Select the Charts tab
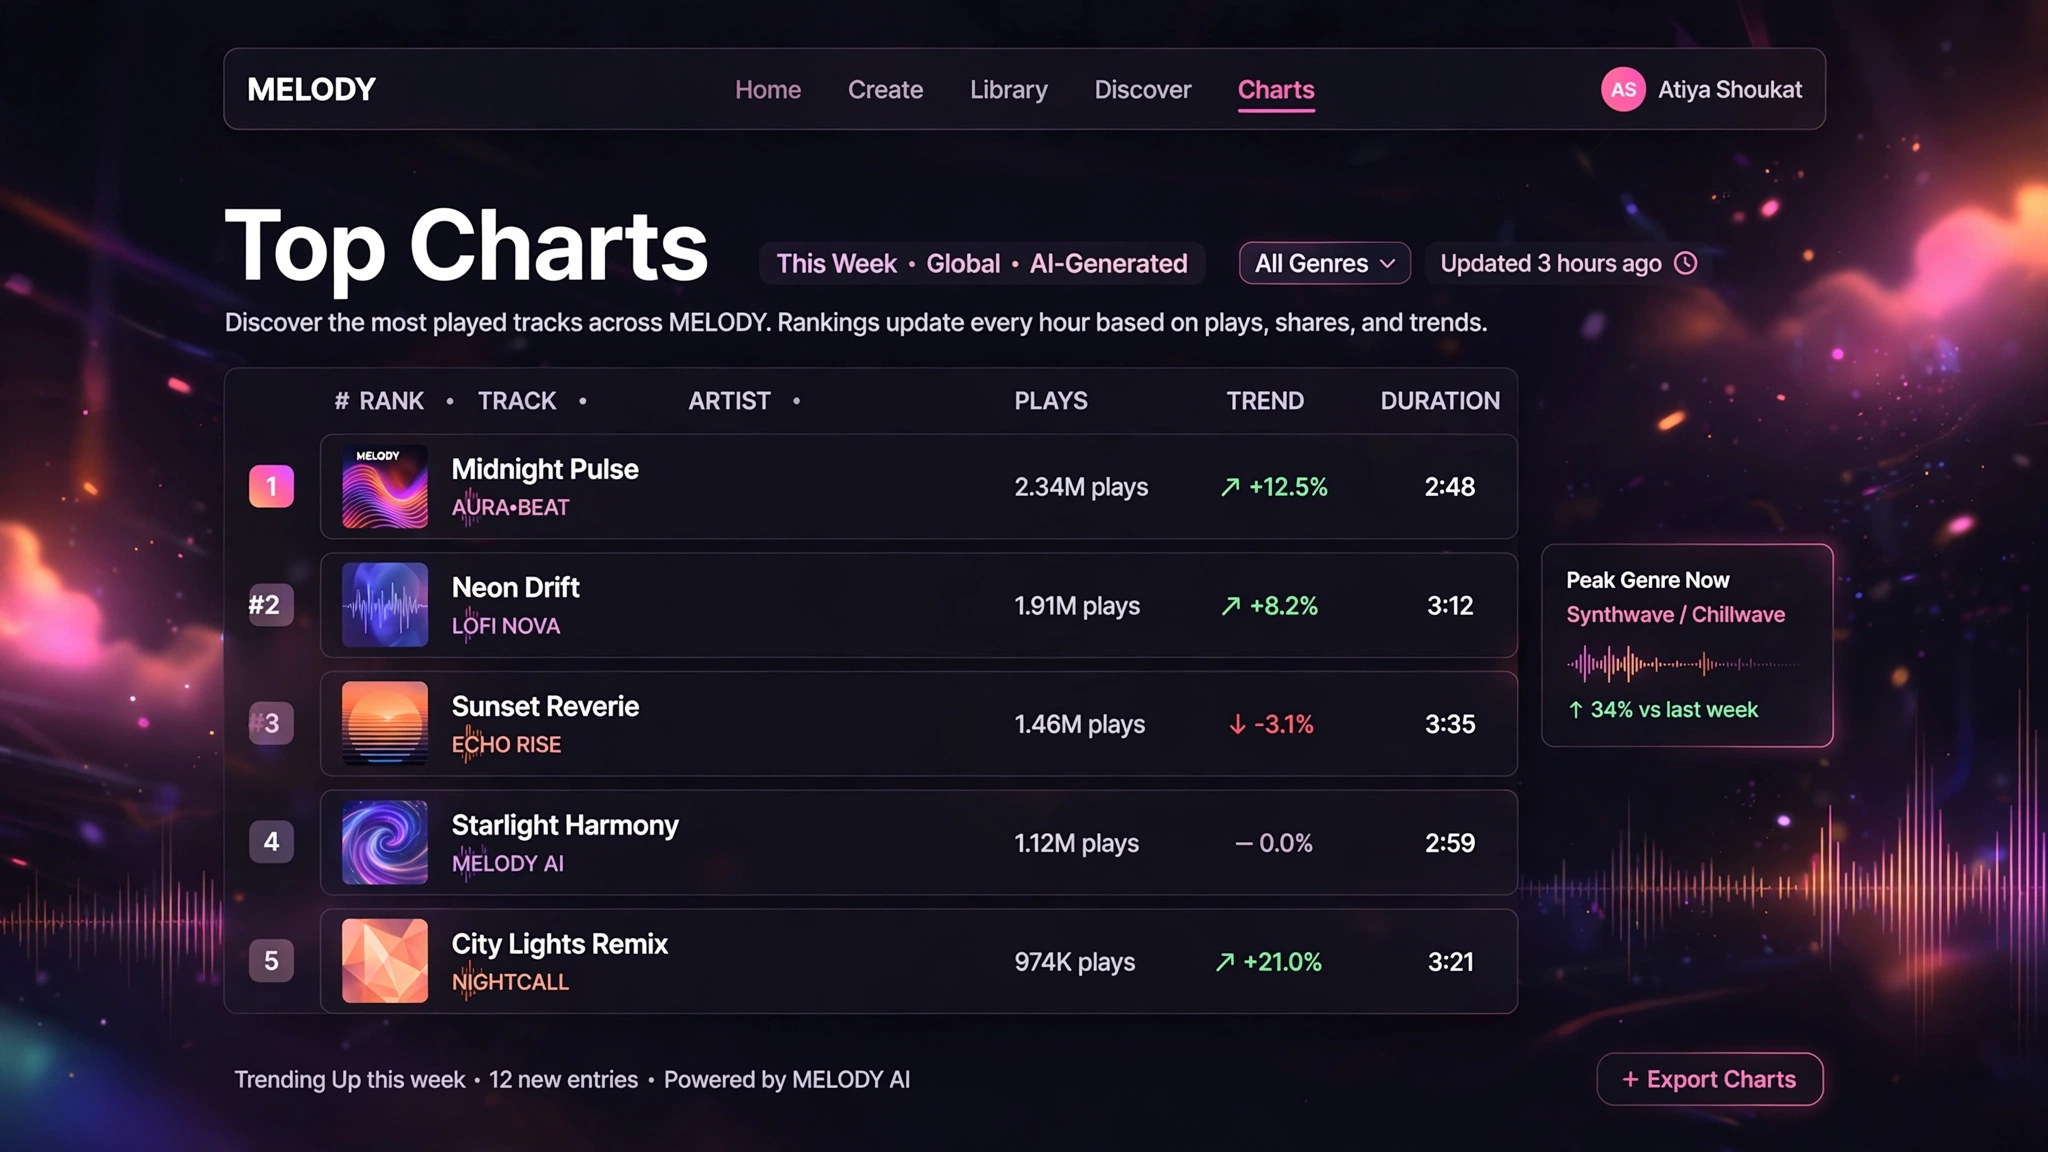The height and width of the screenshot is (1152, 2048). point(1276,89)
